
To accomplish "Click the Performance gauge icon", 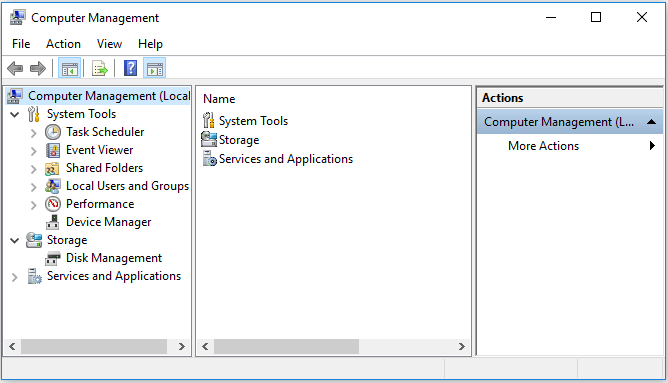I will [53, 204].
